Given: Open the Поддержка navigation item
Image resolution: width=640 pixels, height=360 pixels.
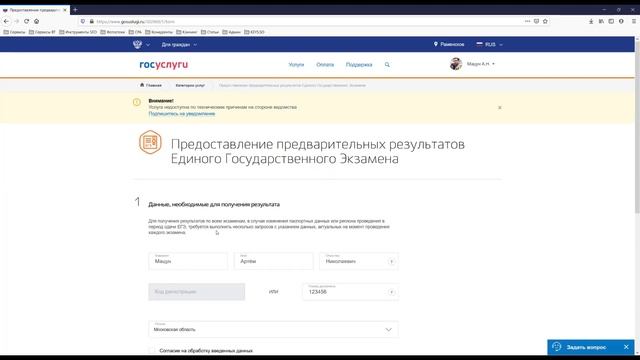Looking at the screenshot, I should tap(359, 64).
